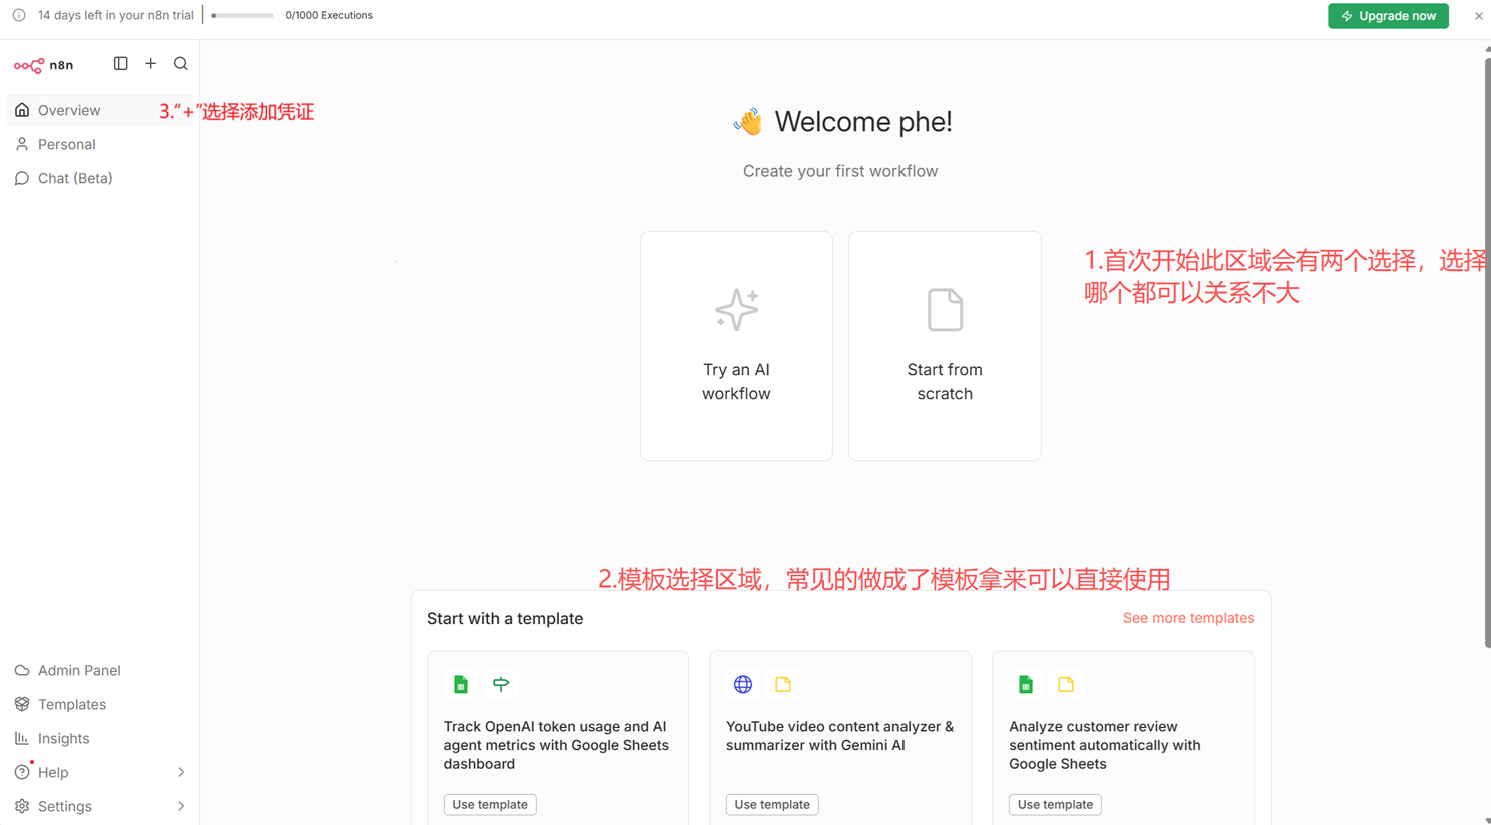Open Templates page from sidebar
The image size is (1491, 825).
click(99, 704)
